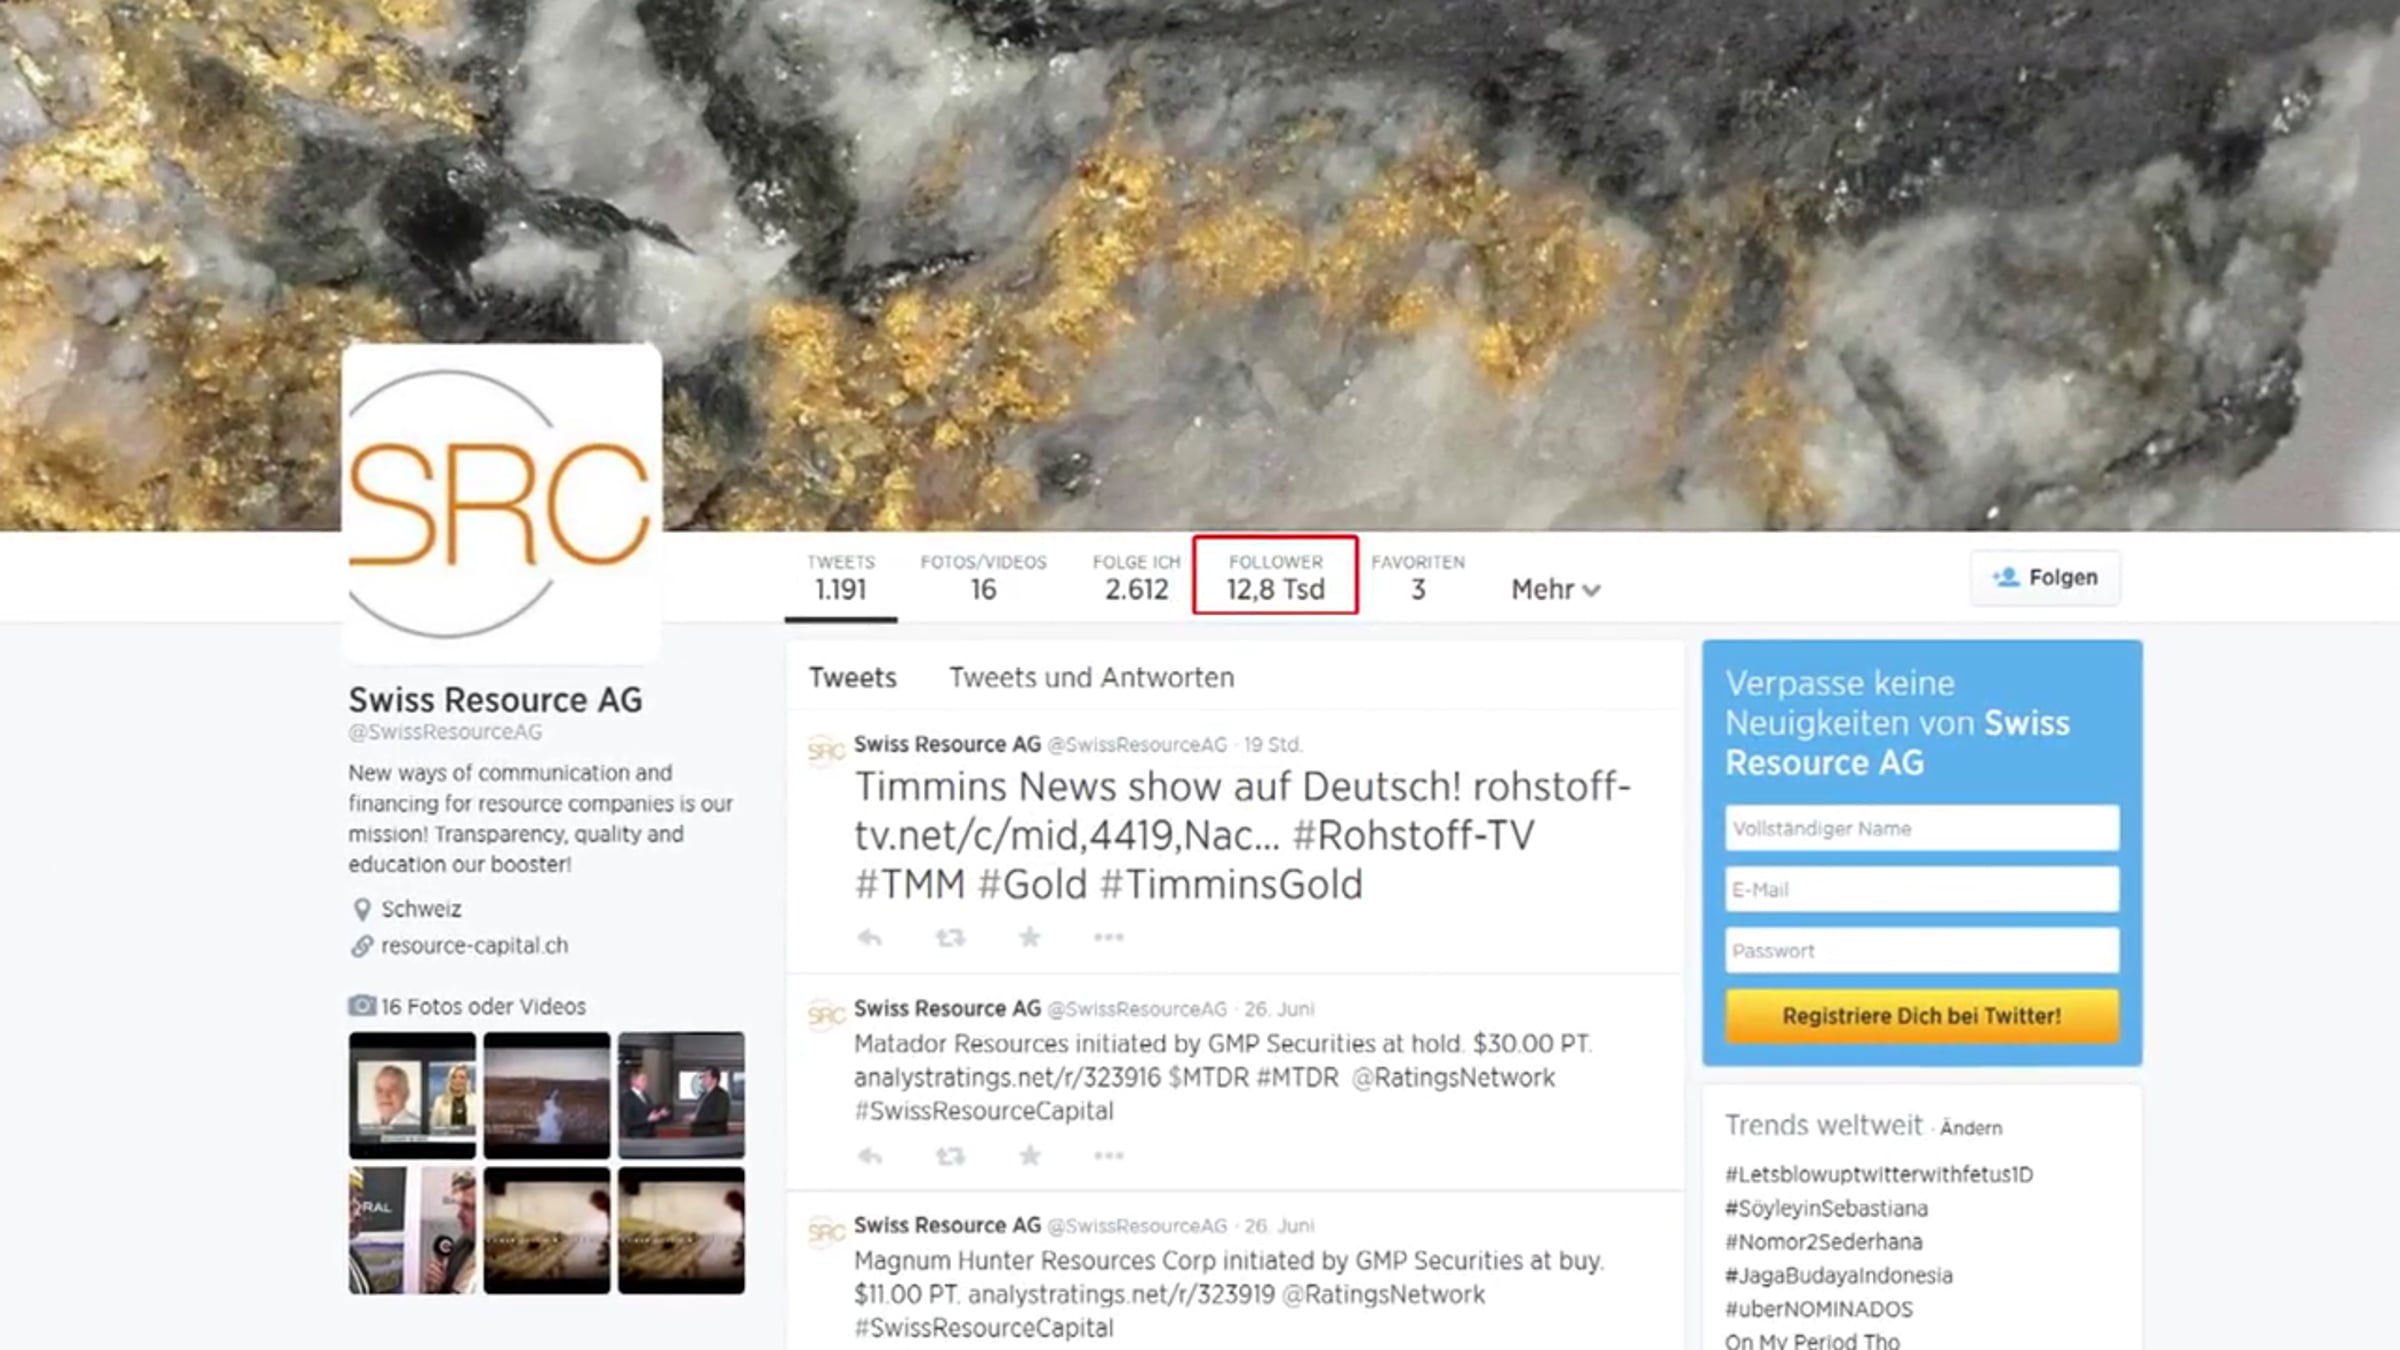Click the #Rohstoff-TV hashtag
Image resolution: width=2400 pixels, height=1350 pixels.
[1413, 836]
